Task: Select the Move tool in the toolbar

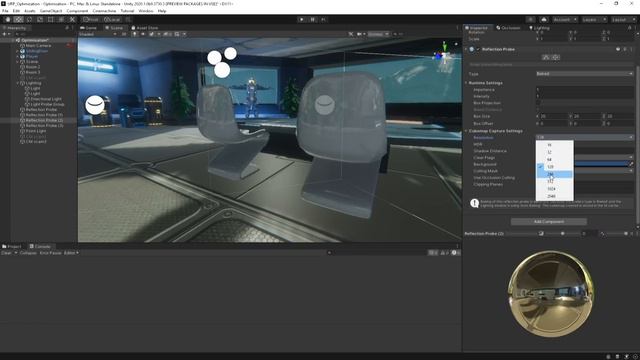Action: coord(18,19)
